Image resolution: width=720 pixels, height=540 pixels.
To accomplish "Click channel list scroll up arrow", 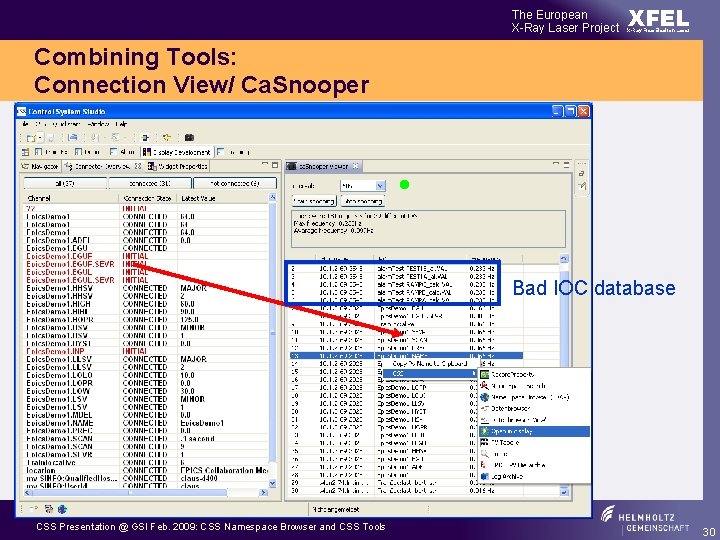I will click(x=272, y=197).
